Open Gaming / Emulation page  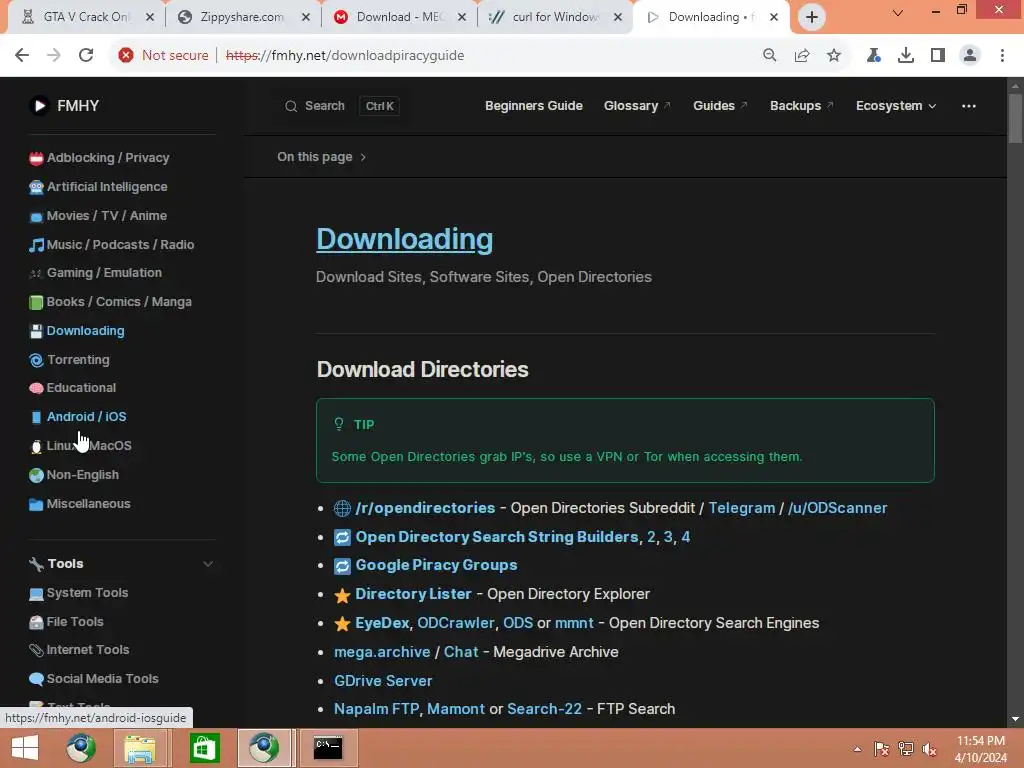95,272
